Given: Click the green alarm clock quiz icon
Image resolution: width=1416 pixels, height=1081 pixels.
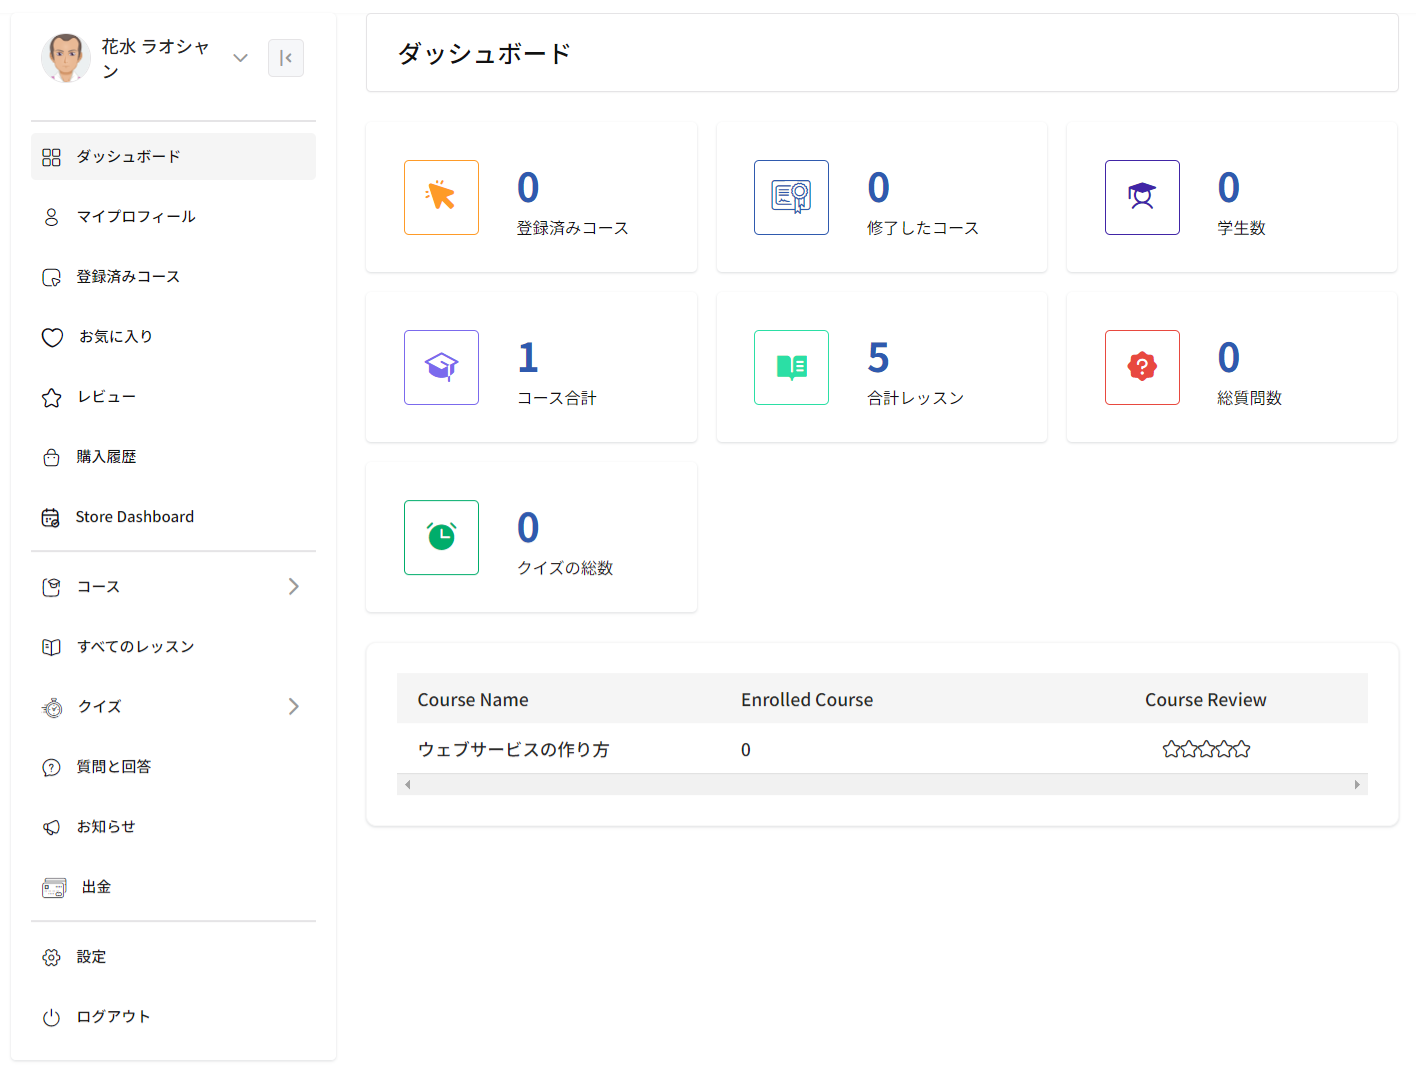Looking at the screenshot, I should (441, 537).
